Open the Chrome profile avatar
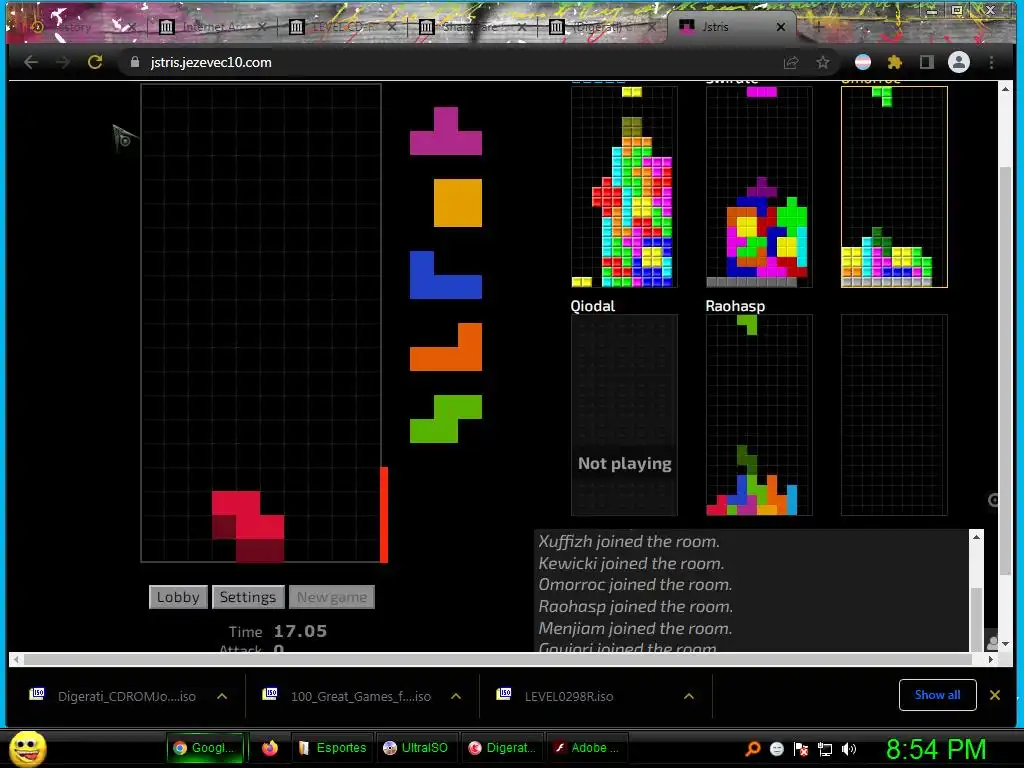This screenshot has width=1024, height=768. coord(959,62)
